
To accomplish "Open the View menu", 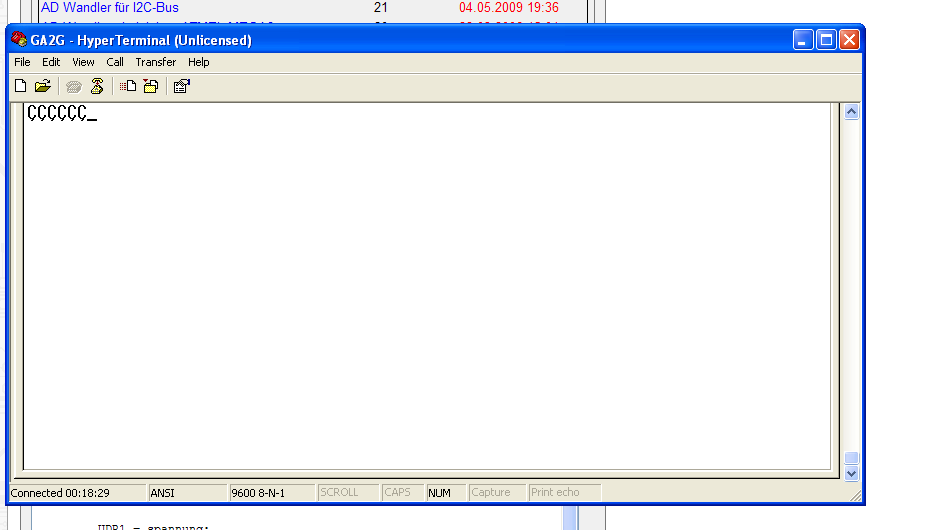I will point(83,62).
